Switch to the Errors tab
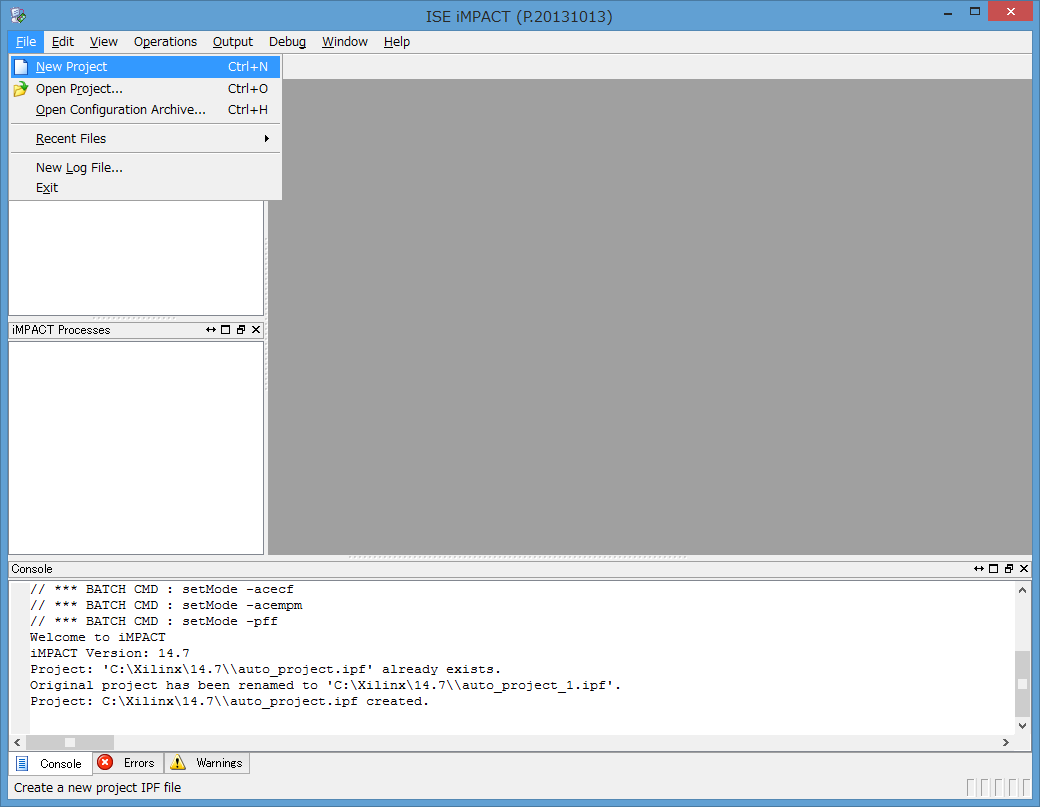This screenshot has width=1040, height=807. click(128, 763)
